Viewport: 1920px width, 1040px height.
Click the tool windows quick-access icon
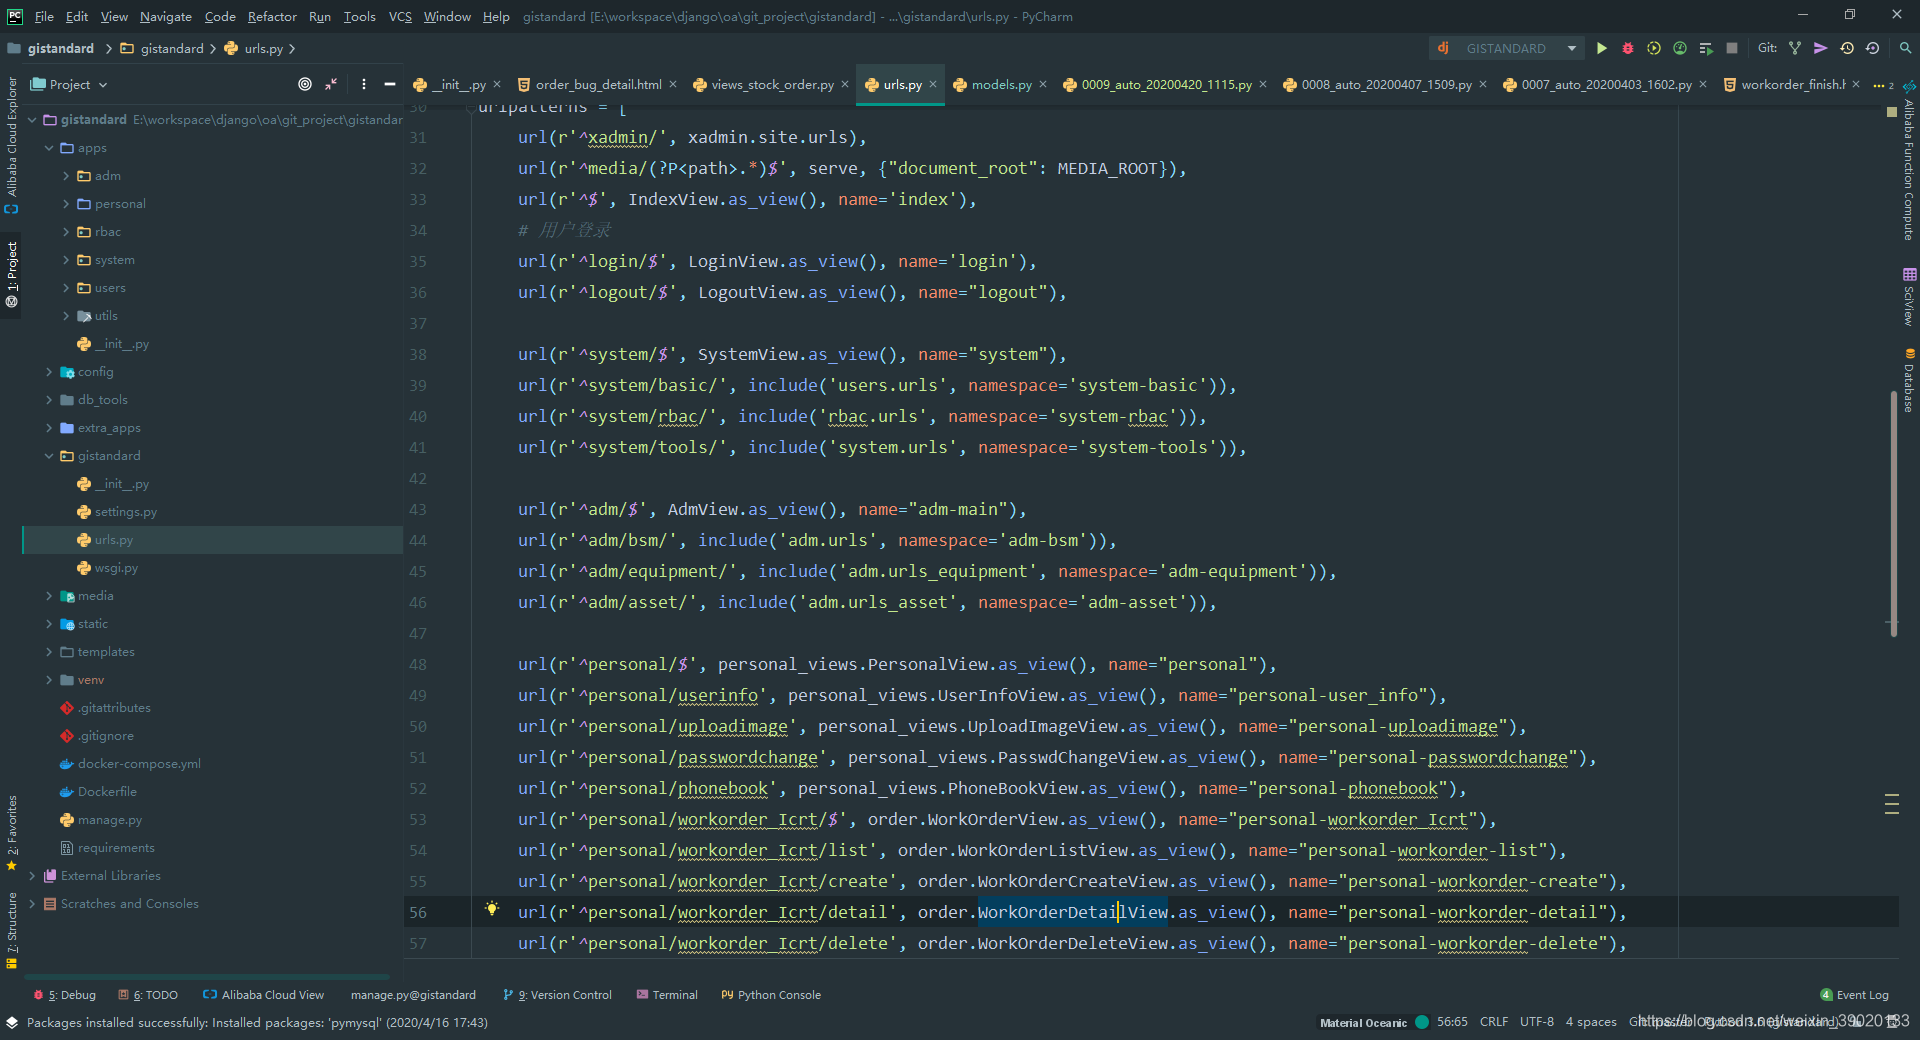[x=12, y=1022]
